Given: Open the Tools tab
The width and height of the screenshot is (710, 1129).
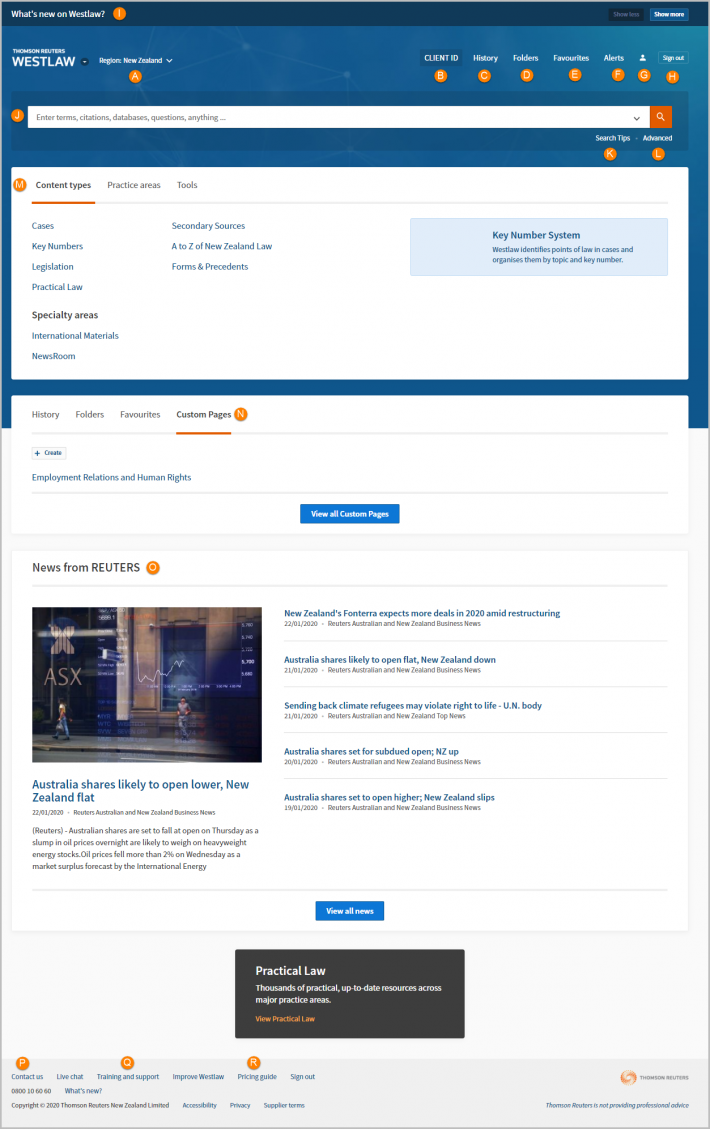Looking at the screenshot, I should click(x=187, y=185).
